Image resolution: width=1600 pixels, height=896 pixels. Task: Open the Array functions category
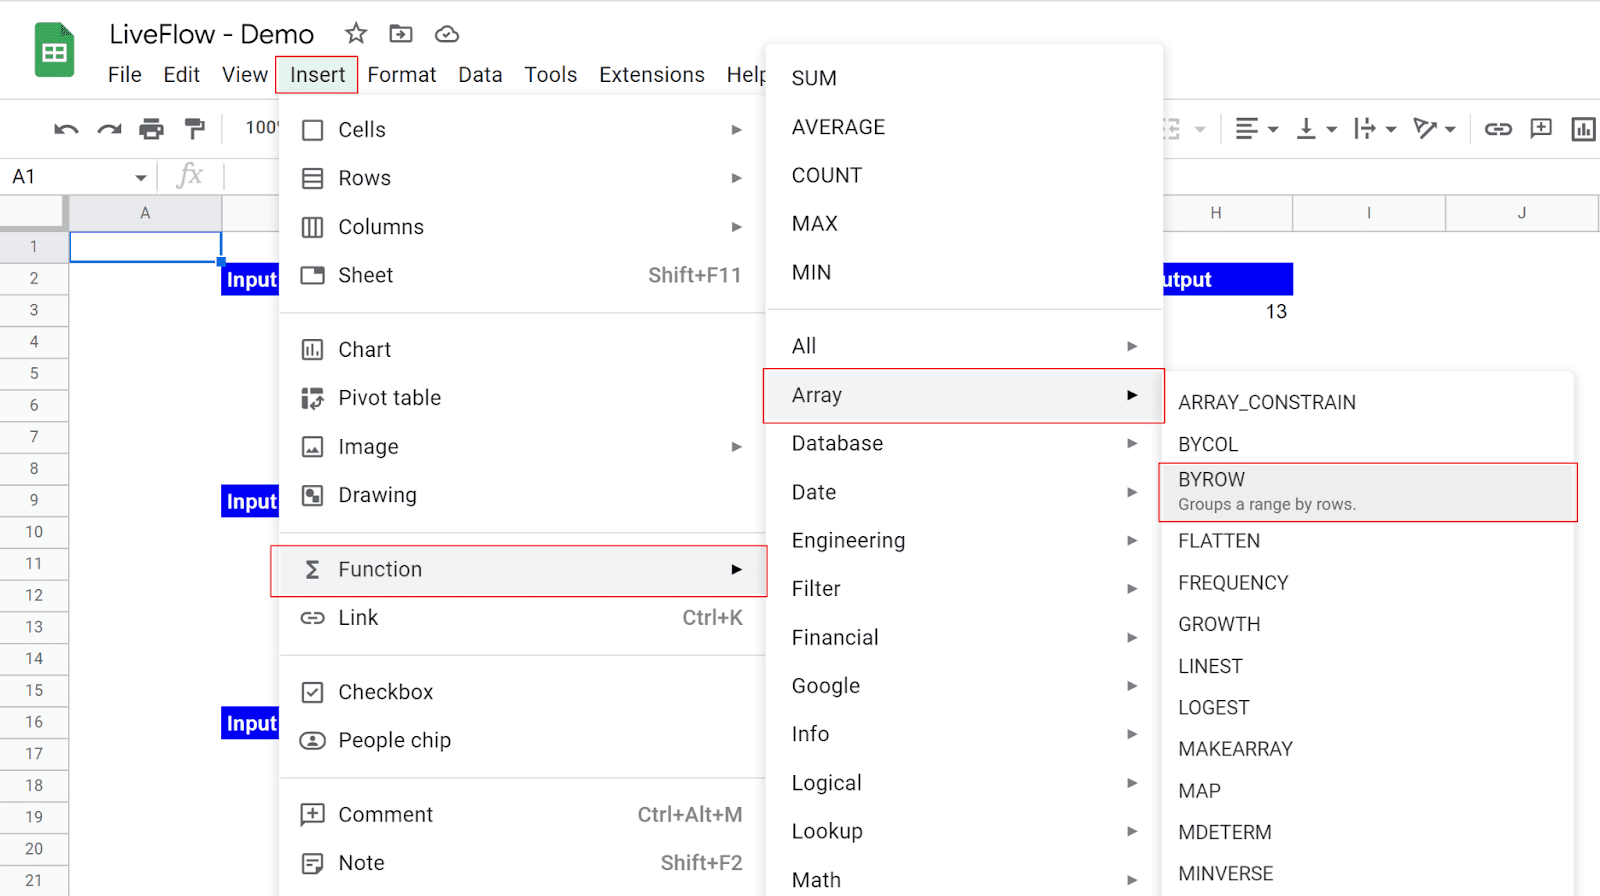964,396
